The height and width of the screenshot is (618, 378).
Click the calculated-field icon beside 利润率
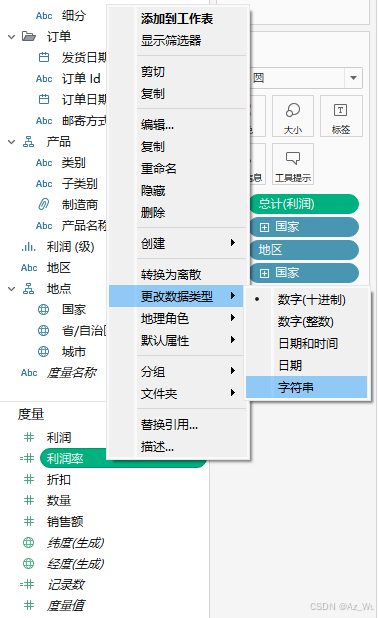point(27,458)
